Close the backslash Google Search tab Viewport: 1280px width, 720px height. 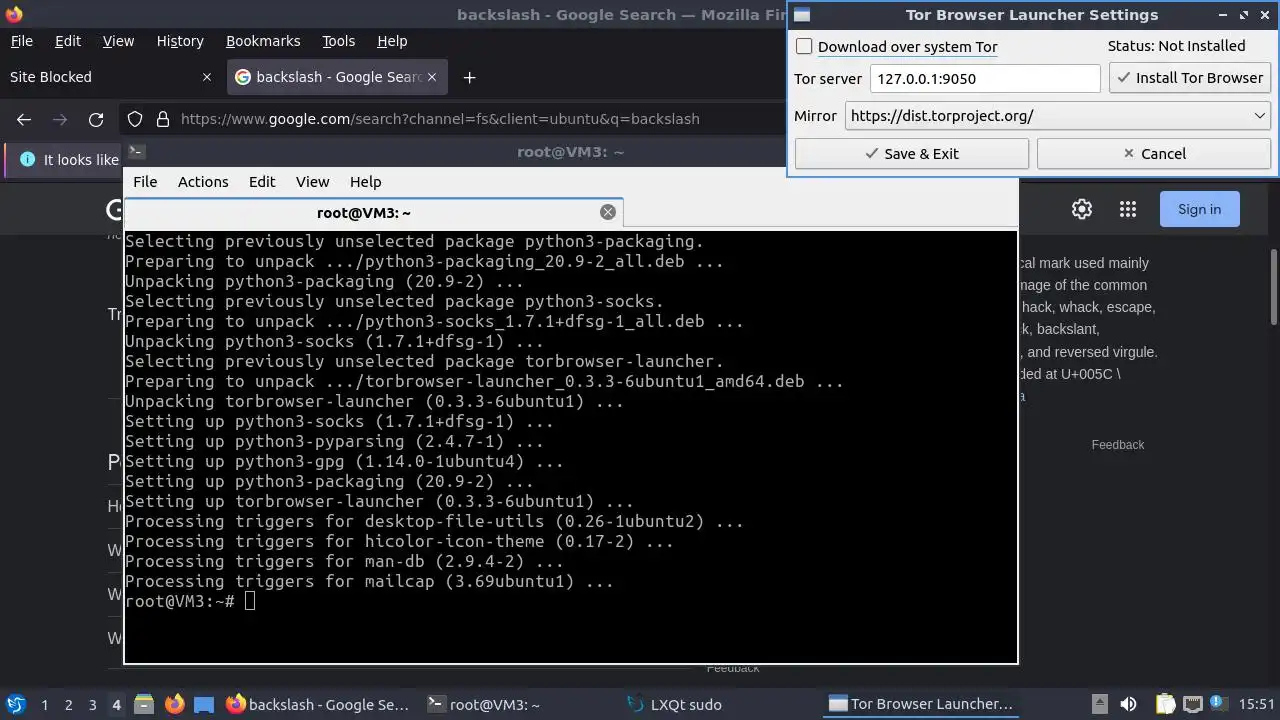click(432, 77)
